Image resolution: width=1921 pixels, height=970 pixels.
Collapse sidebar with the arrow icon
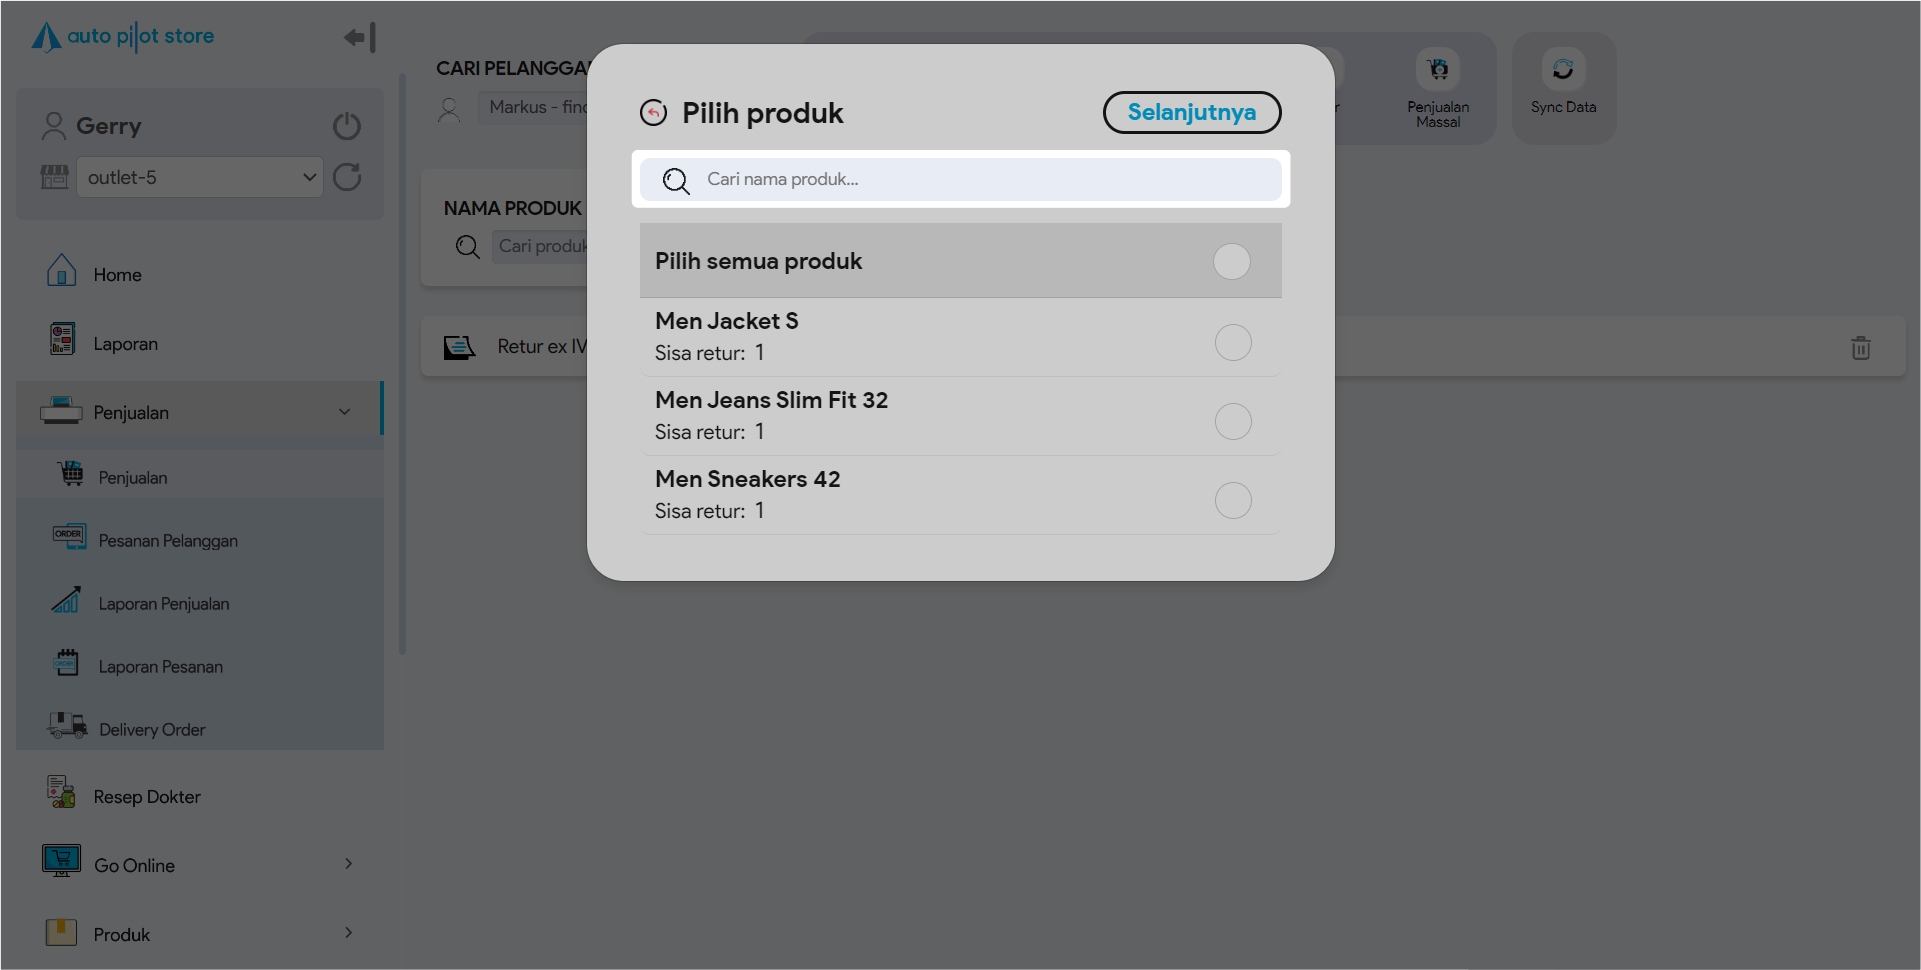click(359, 38)
